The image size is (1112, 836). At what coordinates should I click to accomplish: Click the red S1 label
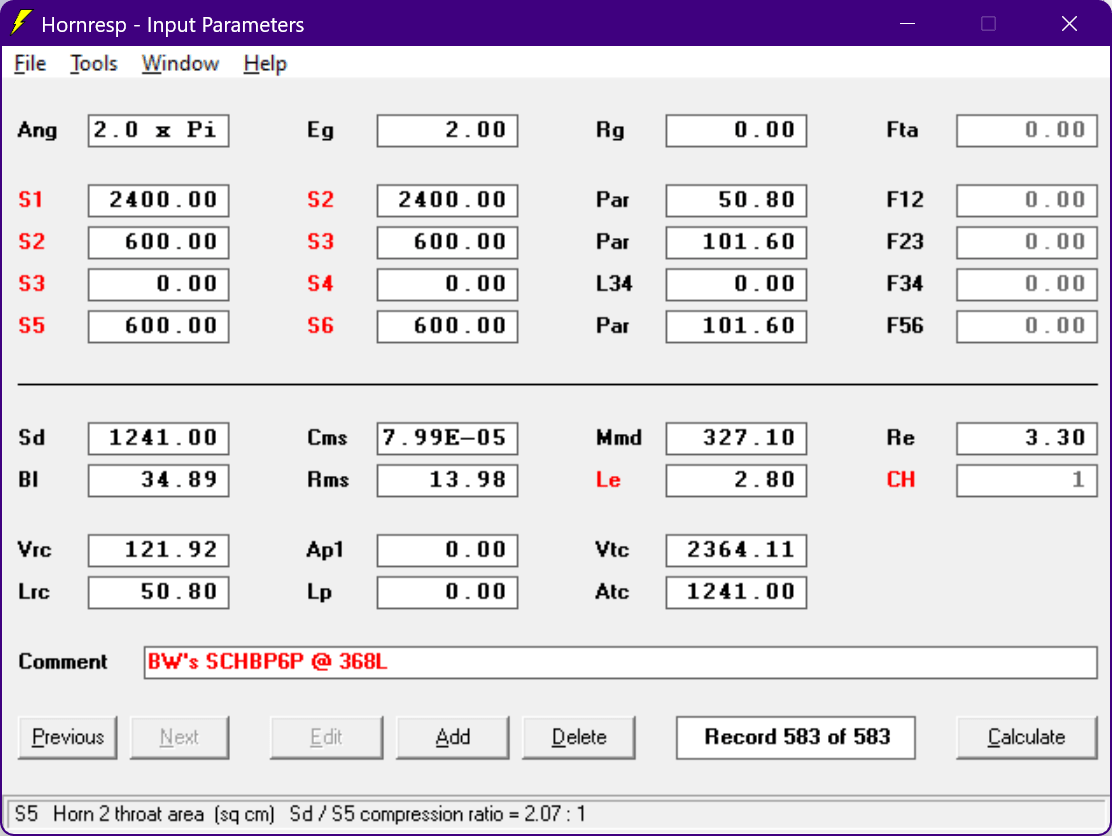pos(30,200)
